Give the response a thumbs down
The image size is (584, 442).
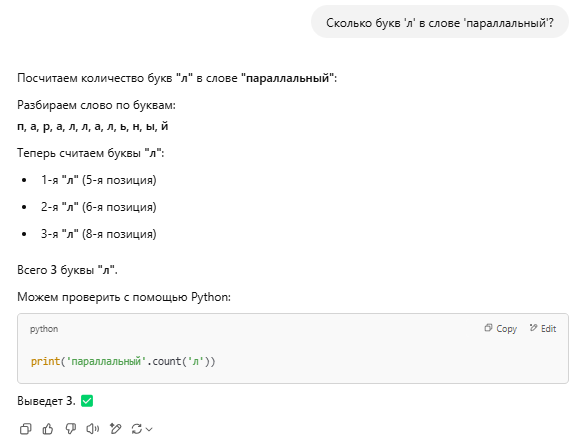coord(70,429)
